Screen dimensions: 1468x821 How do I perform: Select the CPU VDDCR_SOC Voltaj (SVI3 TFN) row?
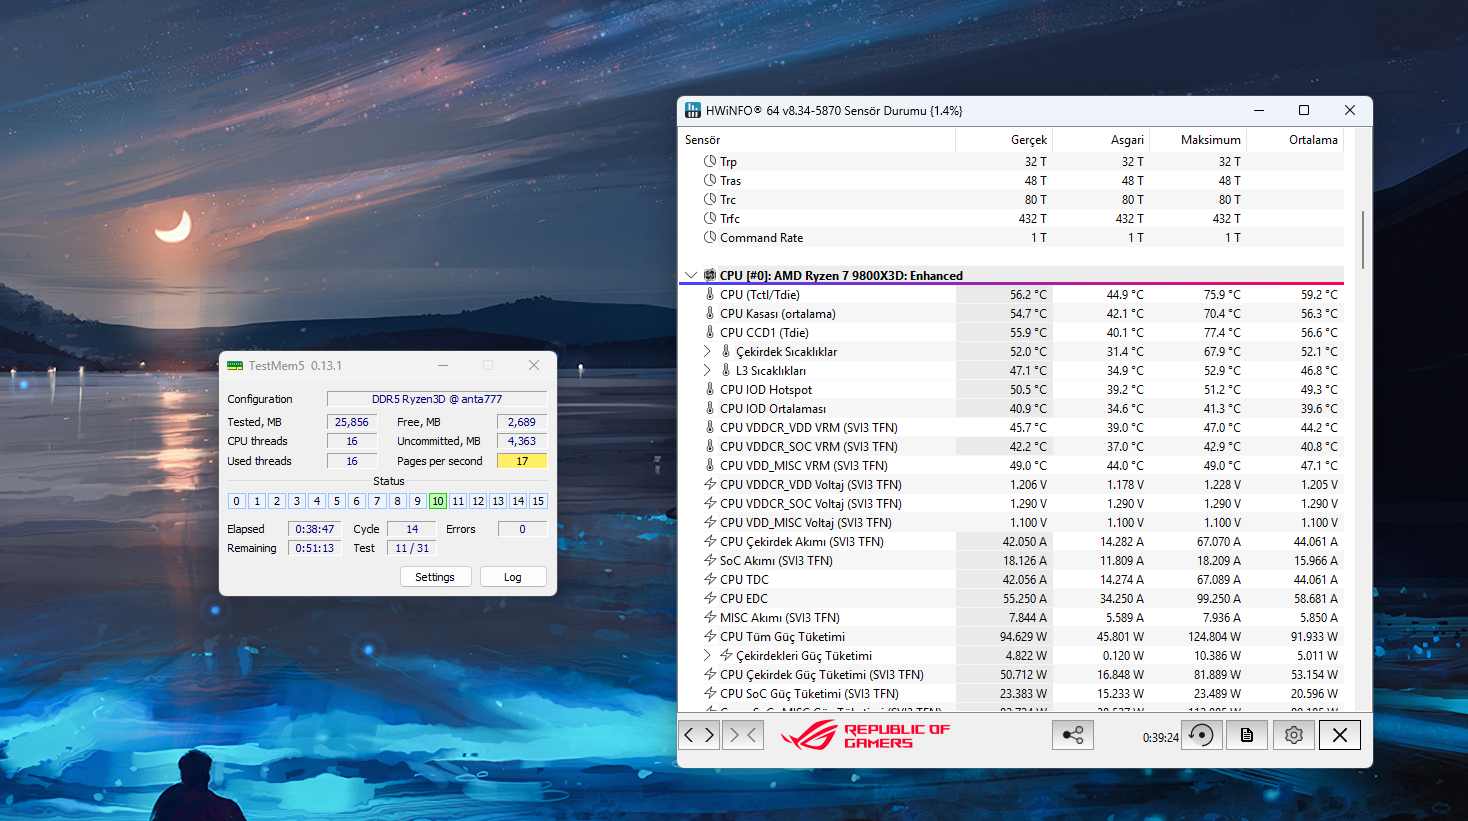tap(1012, 503)
